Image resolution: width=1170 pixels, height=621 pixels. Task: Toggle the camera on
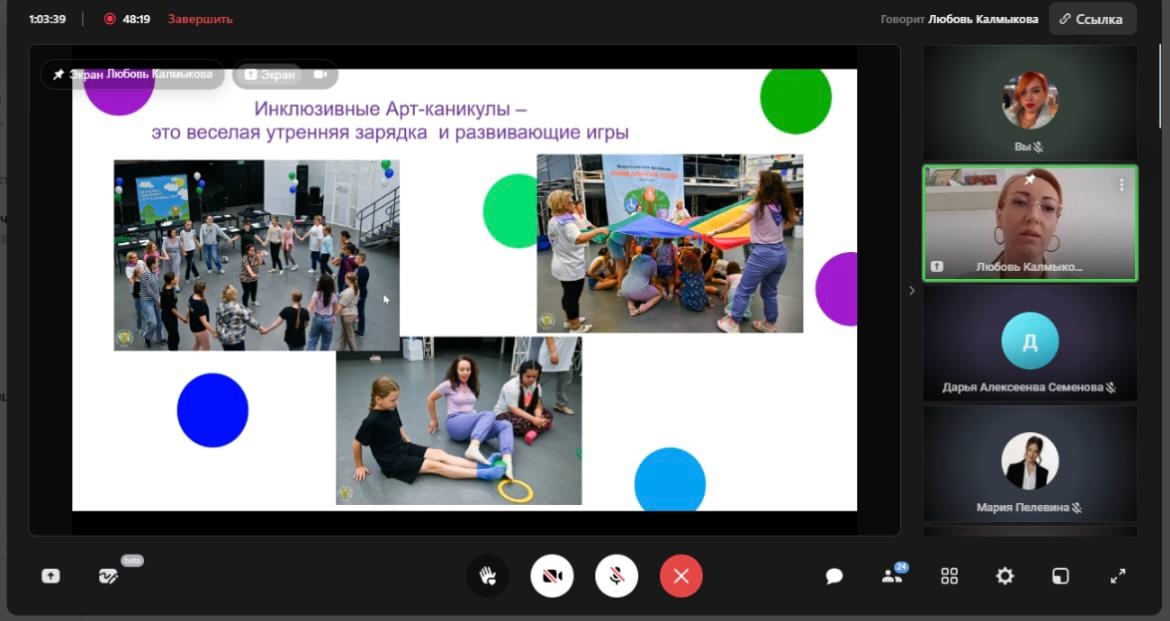tap(552, 576)
